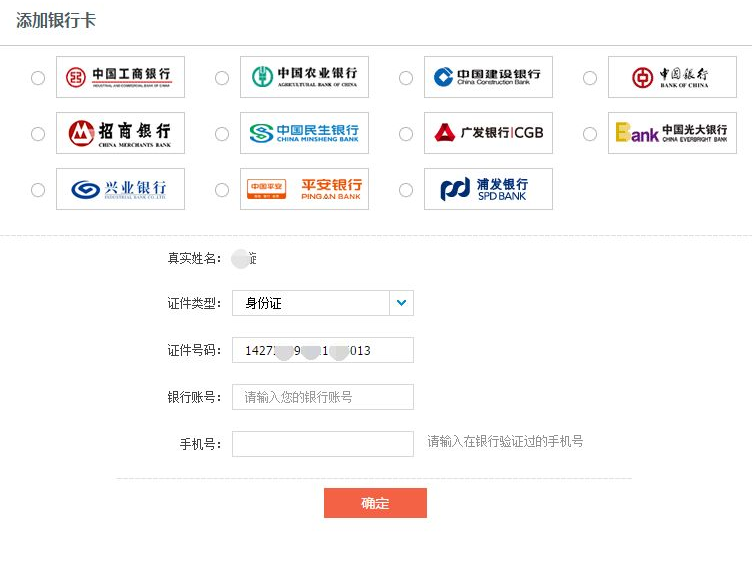Click the Bank of China logo
This screenshot has width=752, height=569.
672,77
